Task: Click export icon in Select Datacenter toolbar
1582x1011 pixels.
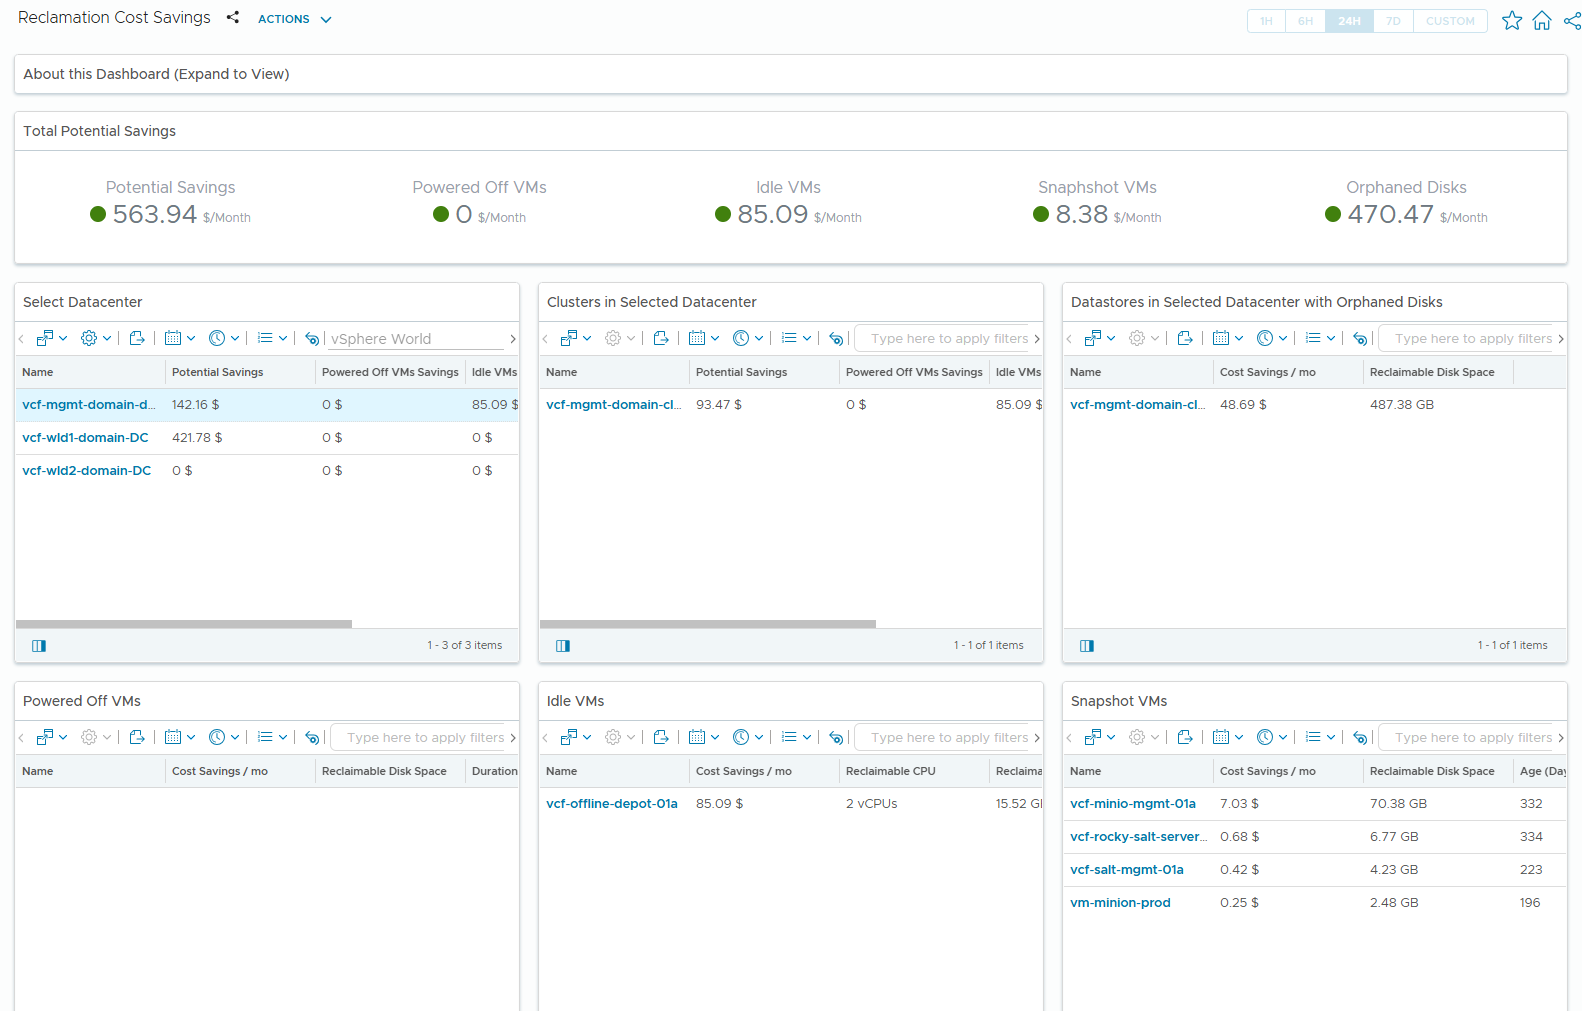Action: pyautogui.click(x=137, y=338)
